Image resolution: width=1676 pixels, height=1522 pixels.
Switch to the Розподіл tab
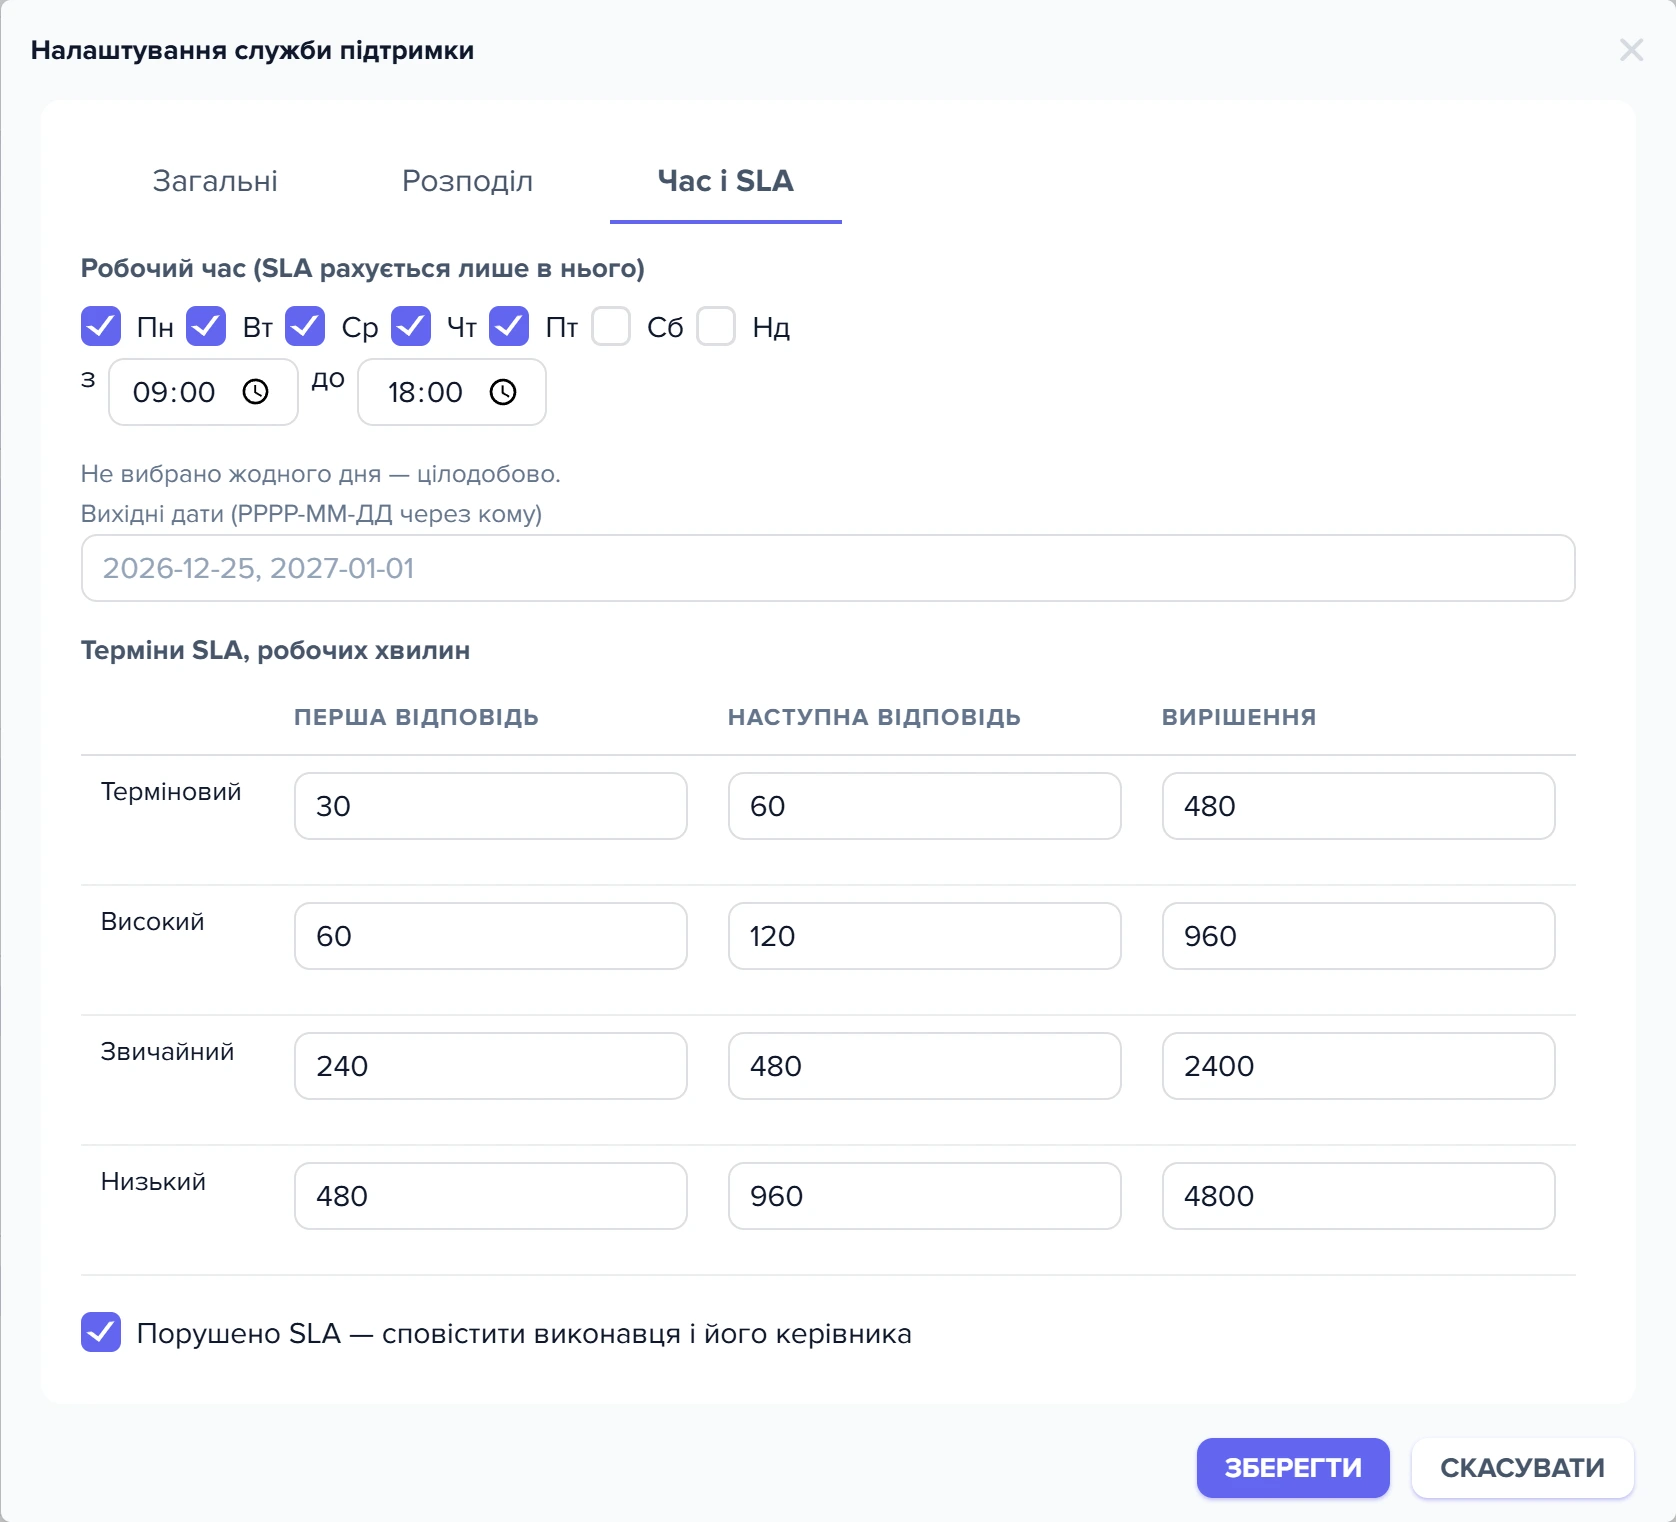click(x=467, y=181)
